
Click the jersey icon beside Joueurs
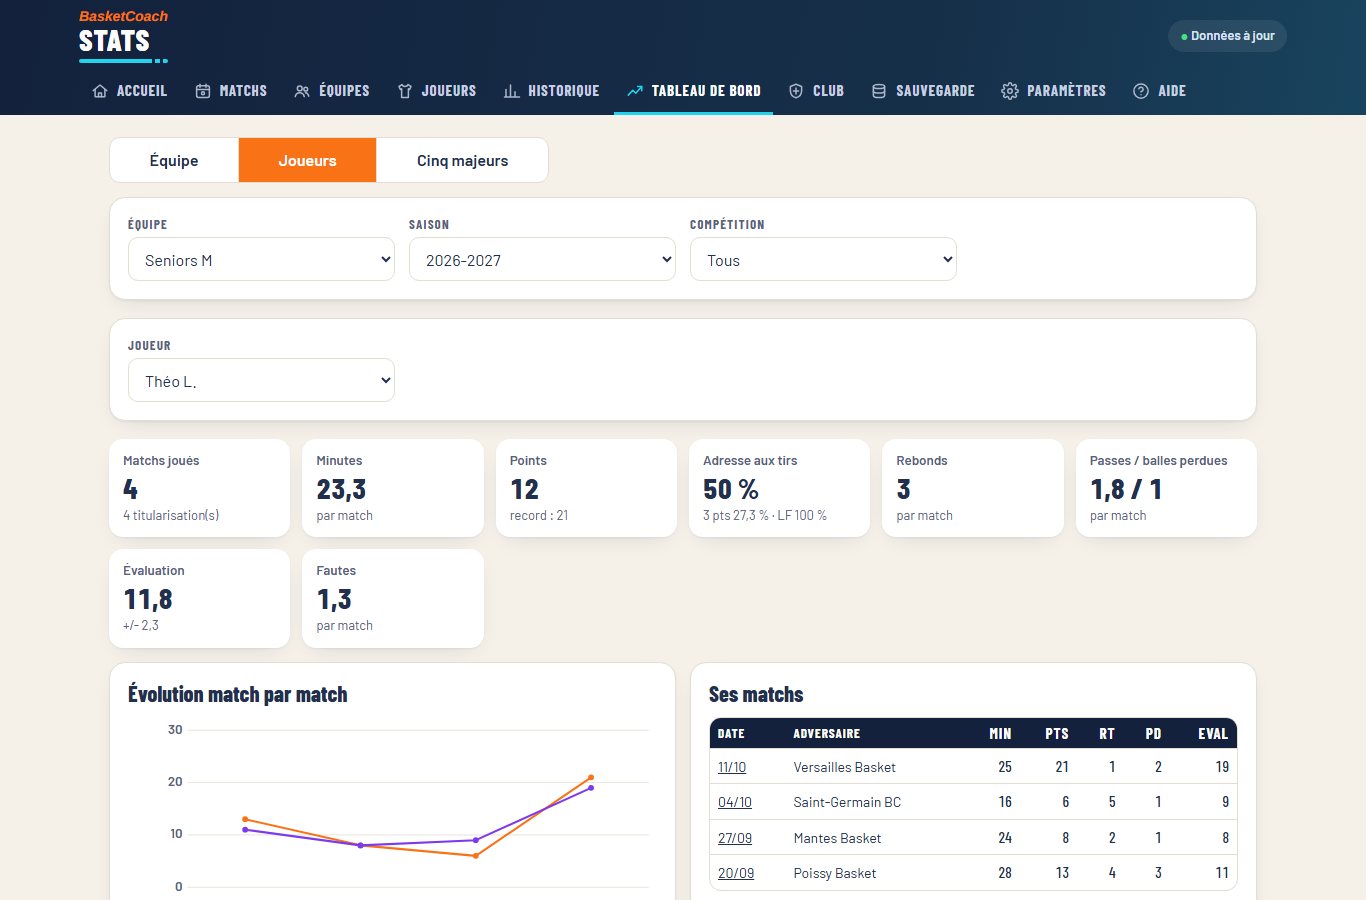(405, 91)
